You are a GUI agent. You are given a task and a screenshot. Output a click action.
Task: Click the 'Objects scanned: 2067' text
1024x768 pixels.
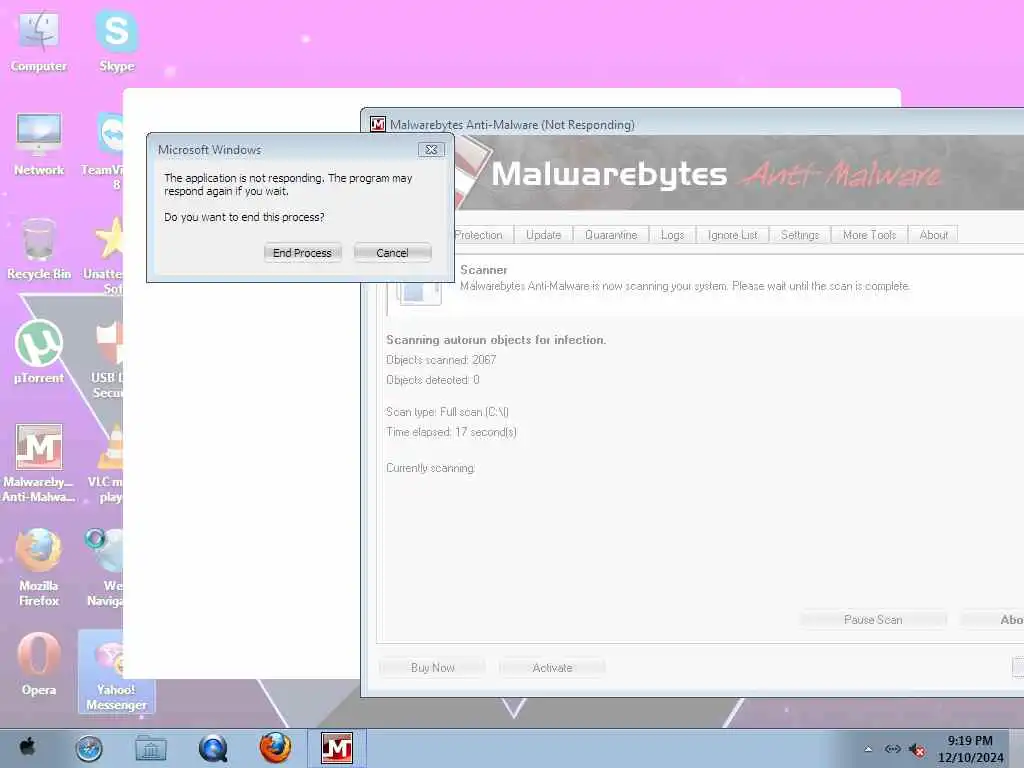pyautogui.click(x=441, y=360)
